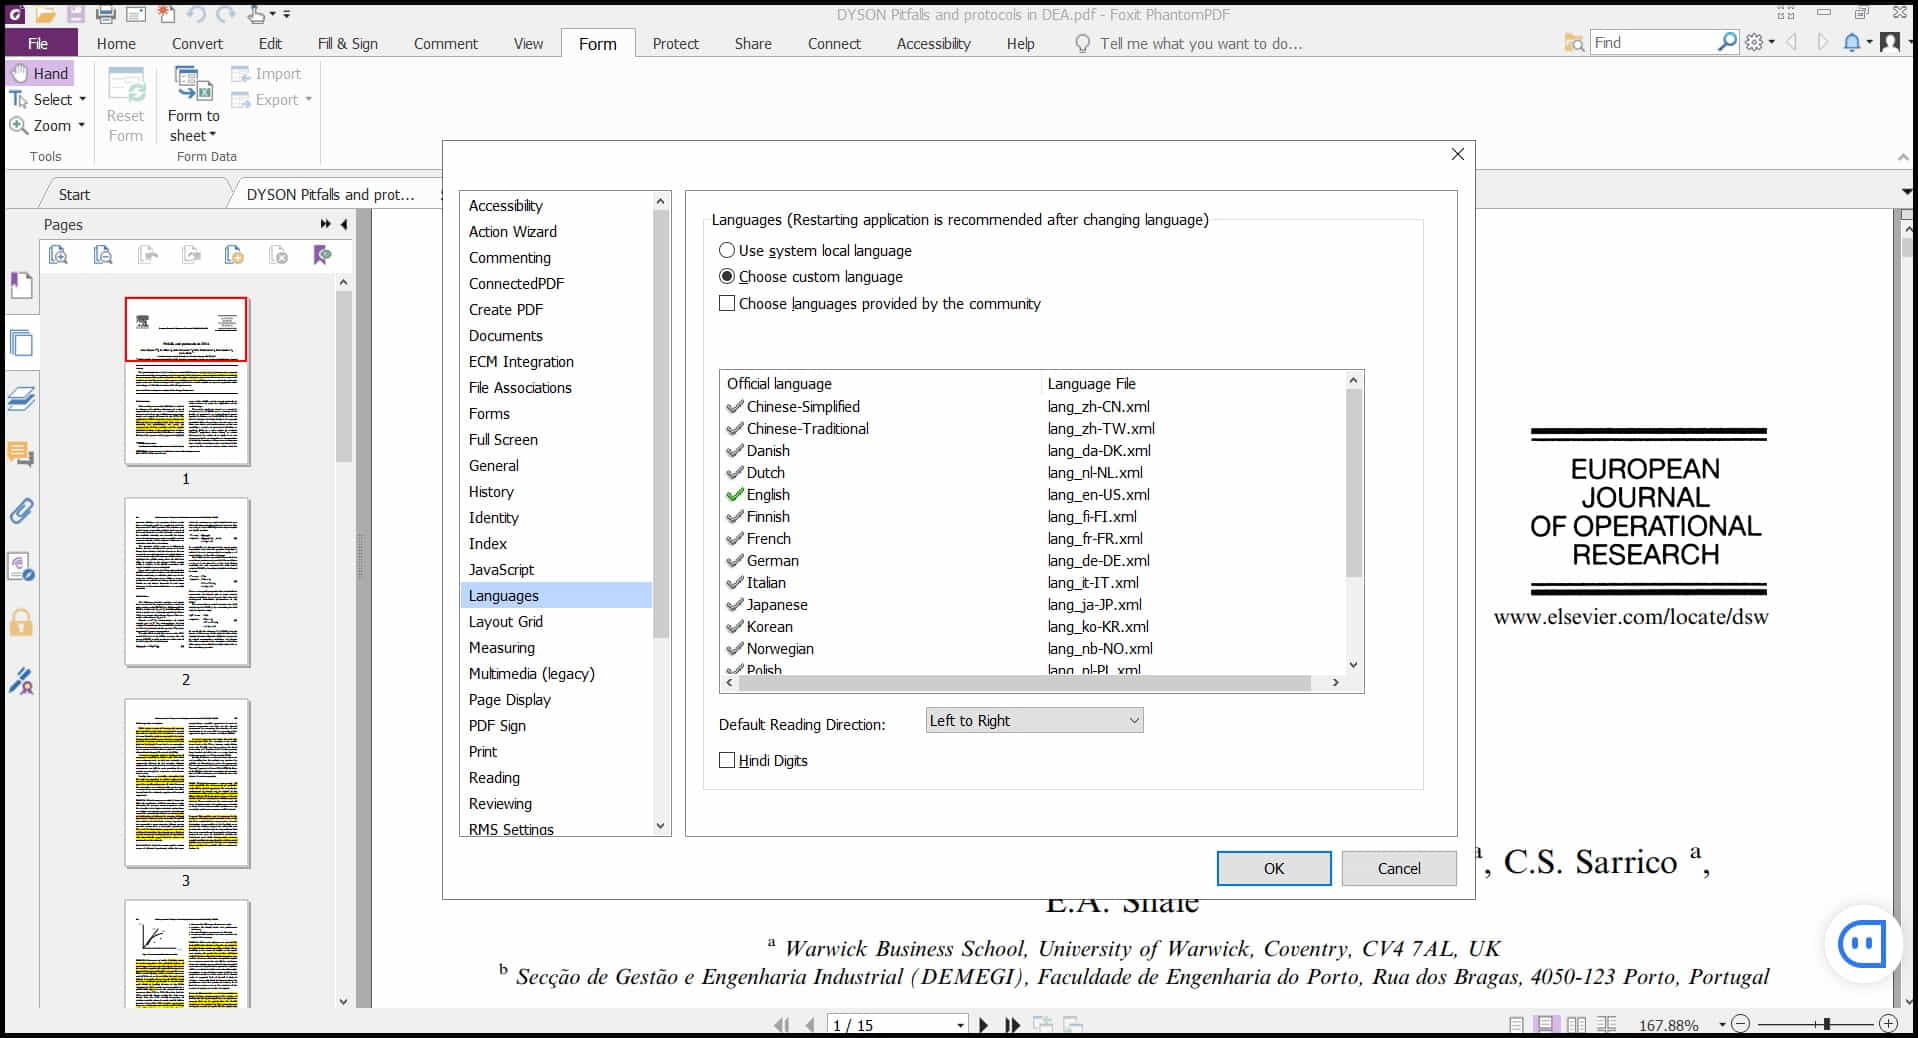
Task: Open the Bookmarks panel from sidebar
Action: coord(21,286)
